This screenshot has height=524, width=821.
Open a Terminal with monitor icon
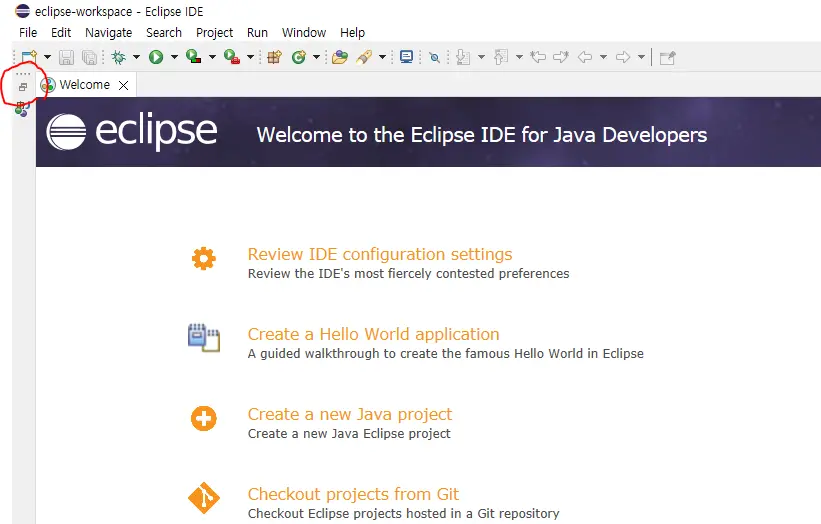coord(406,57)
